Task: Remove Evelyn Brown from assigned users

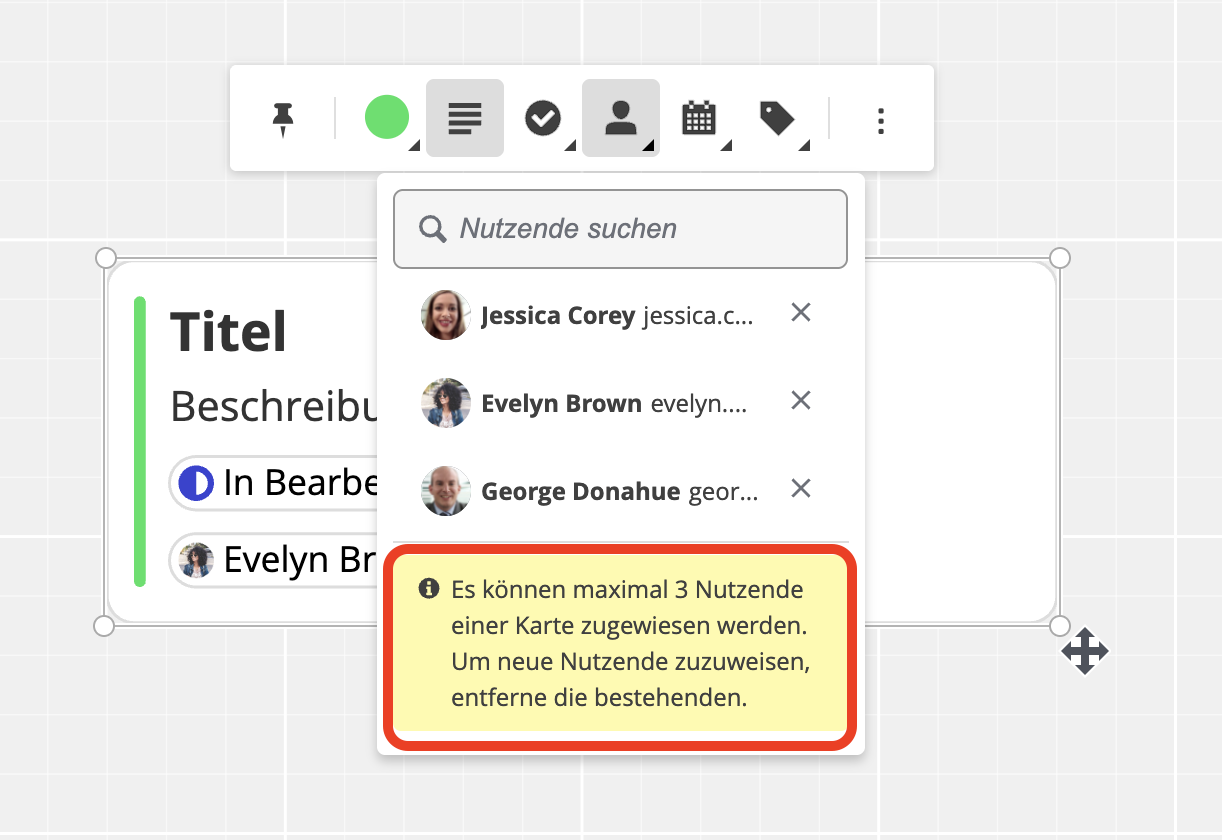Action: coord(800,401)
